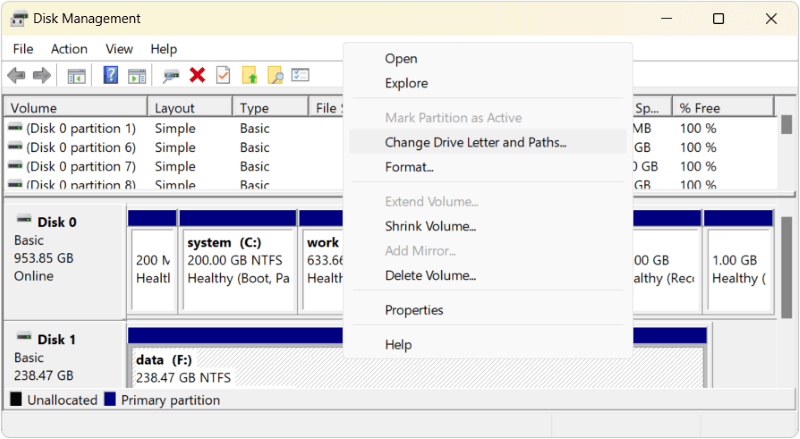The image size is (800, 439).
Task: Click Help in the context menu
Action: click(488, 345)
